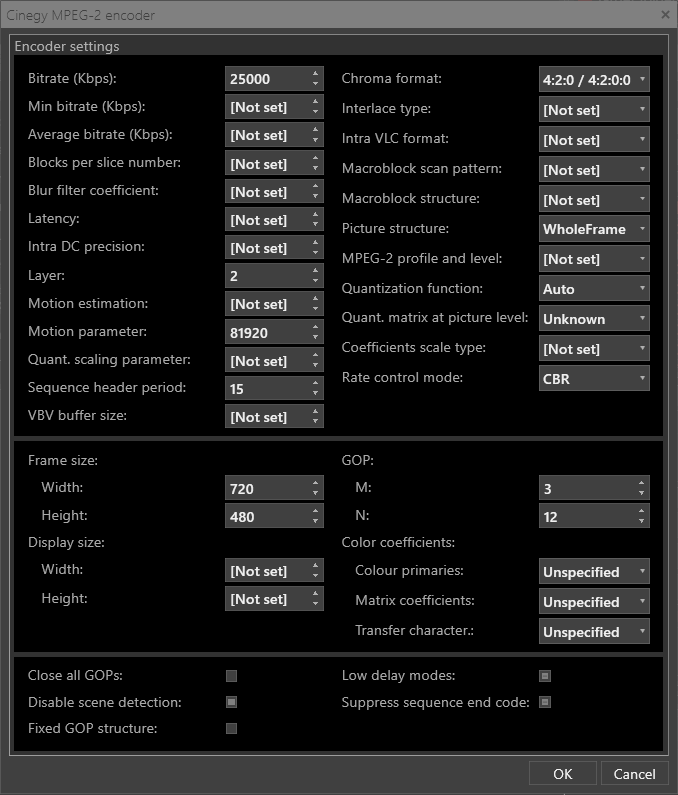Decrease Quant. scaling parameter value

[x=315, y=366]
